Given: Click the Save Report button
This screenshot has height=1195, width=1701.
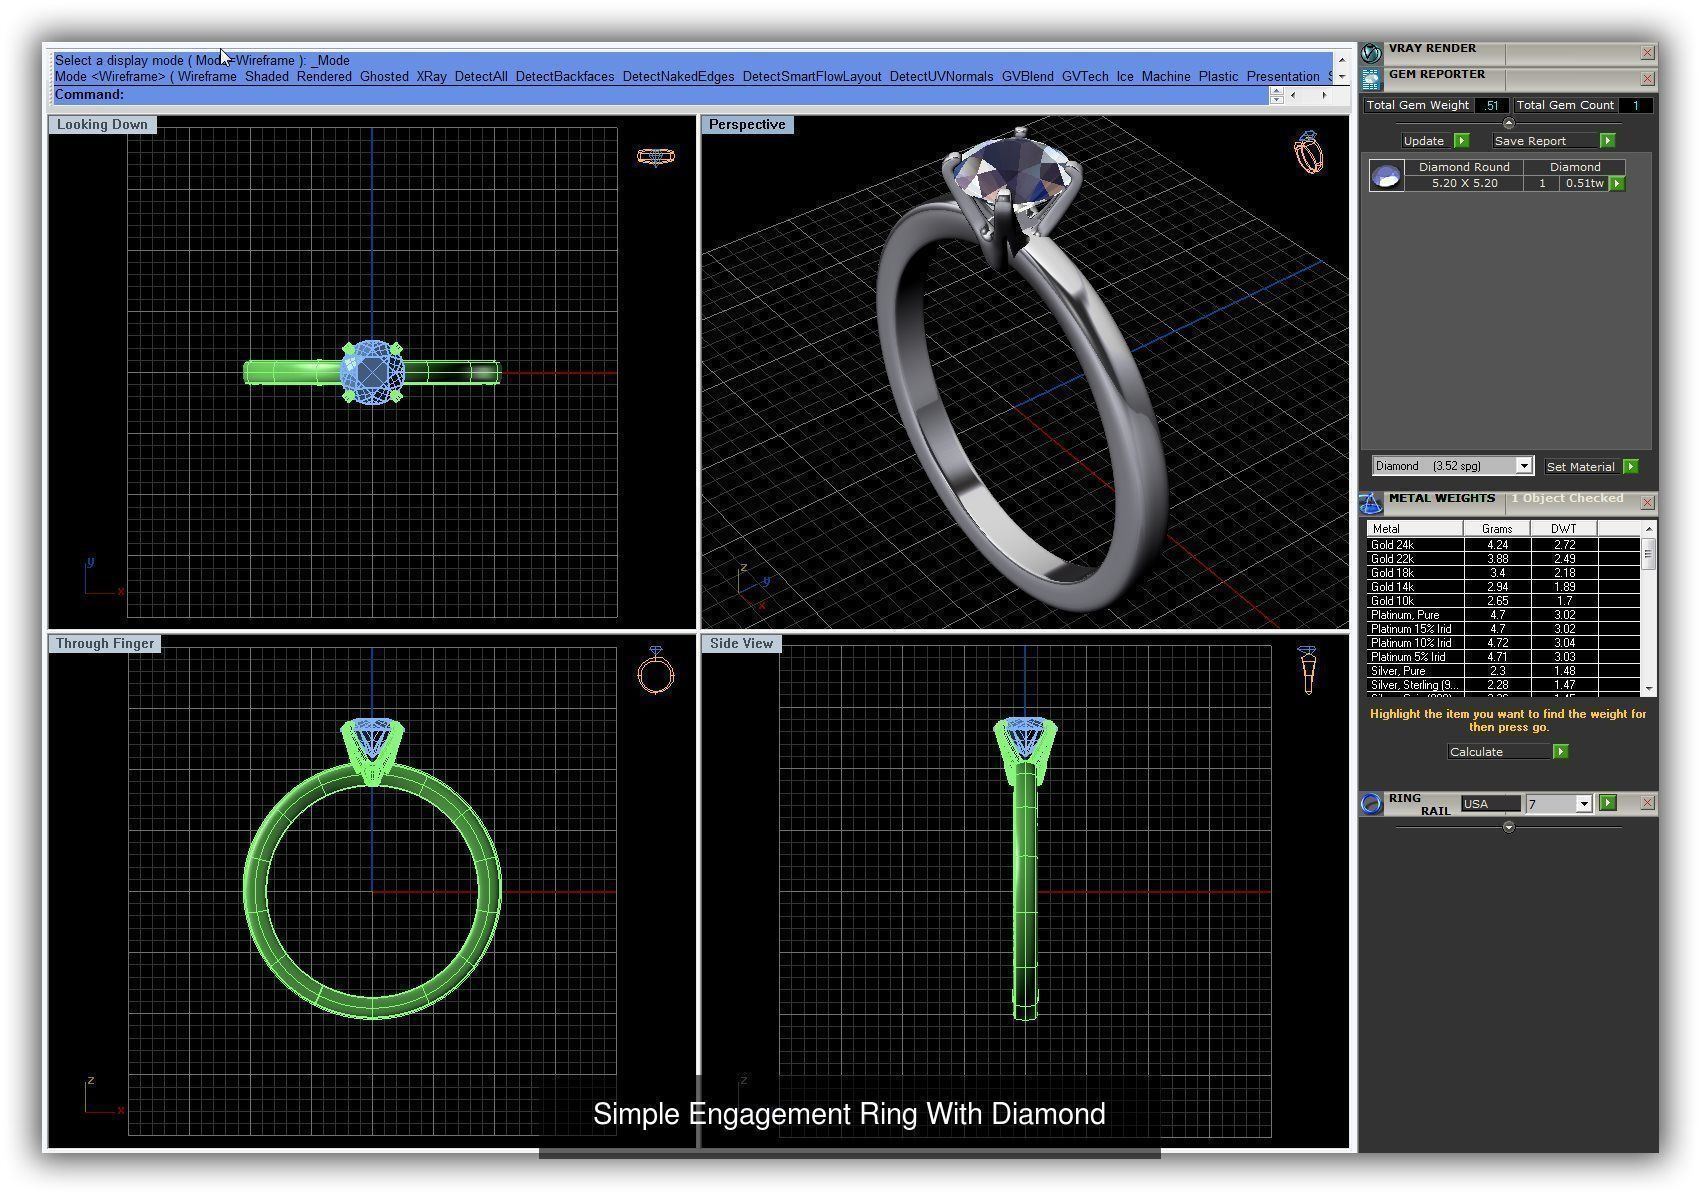Looking at the screenshot, I should (x=1545, y=141).
